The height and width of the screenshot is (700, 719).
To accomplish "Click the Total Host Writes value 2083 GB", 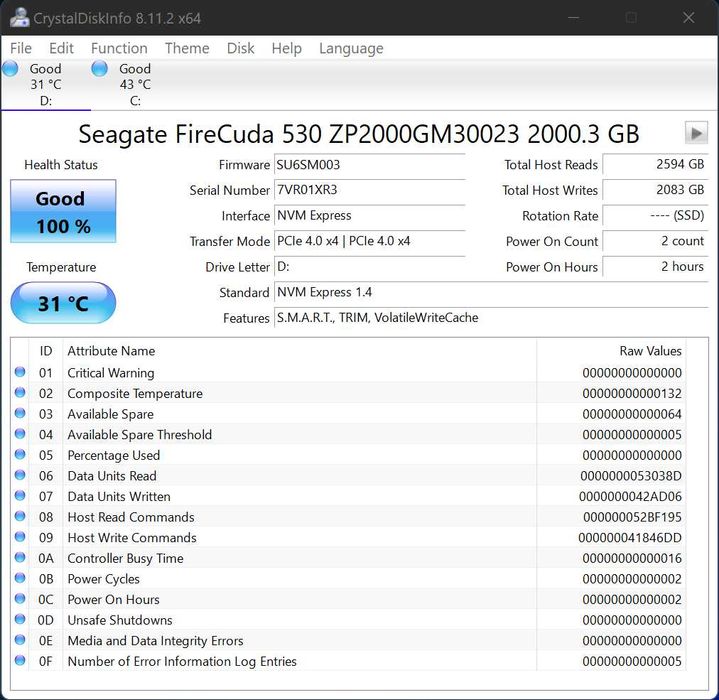I will click(655, 190).
